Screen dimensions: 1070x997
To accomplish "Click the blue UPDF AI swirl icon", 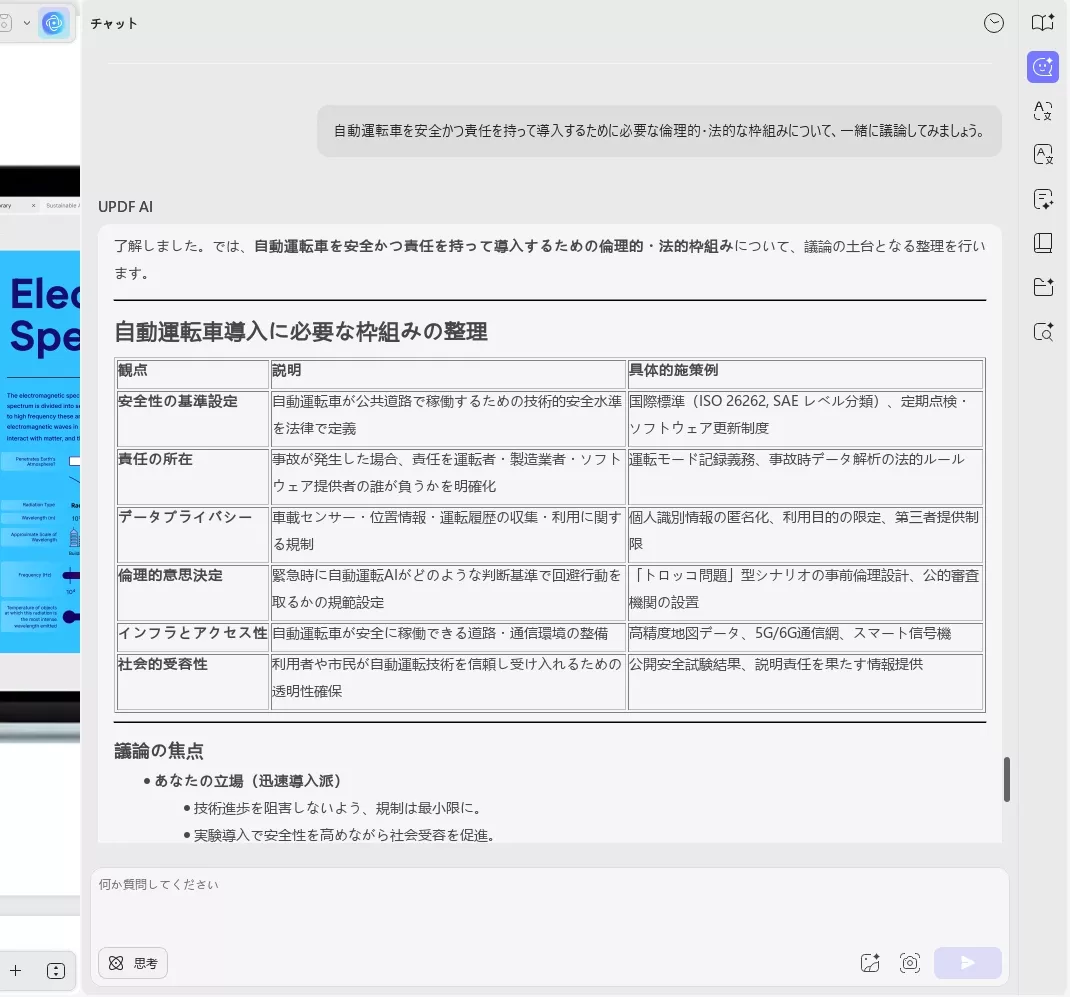I will (x=53, y=23).
